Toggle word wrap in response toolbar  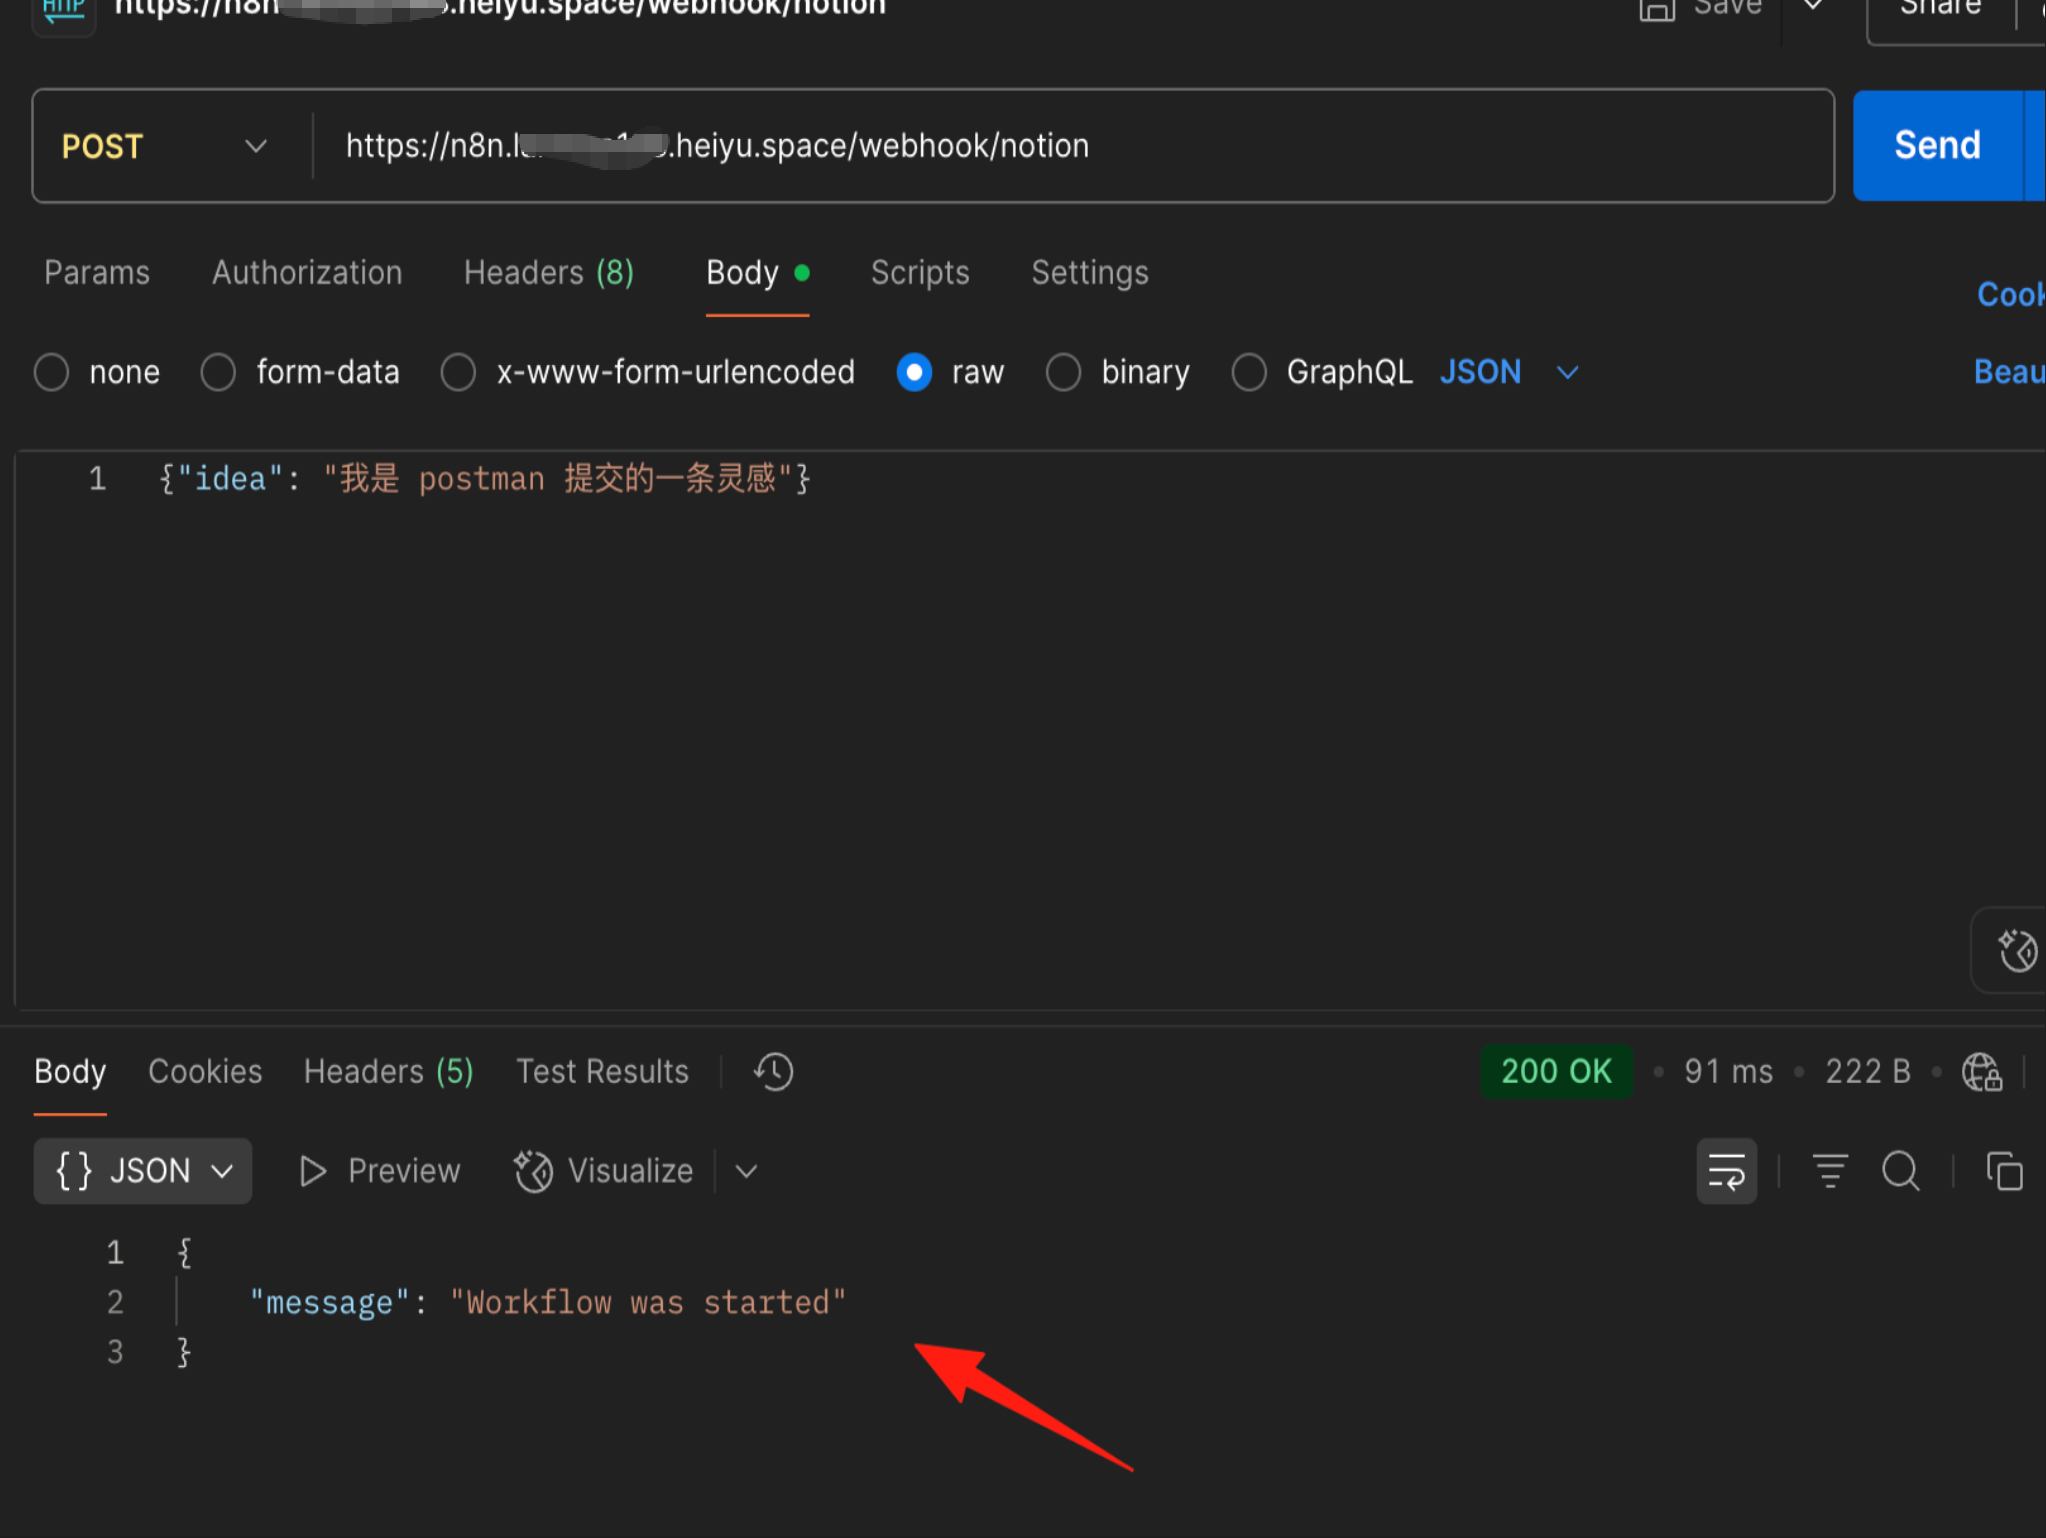pyautogui.click(x=1726, y=1170)
